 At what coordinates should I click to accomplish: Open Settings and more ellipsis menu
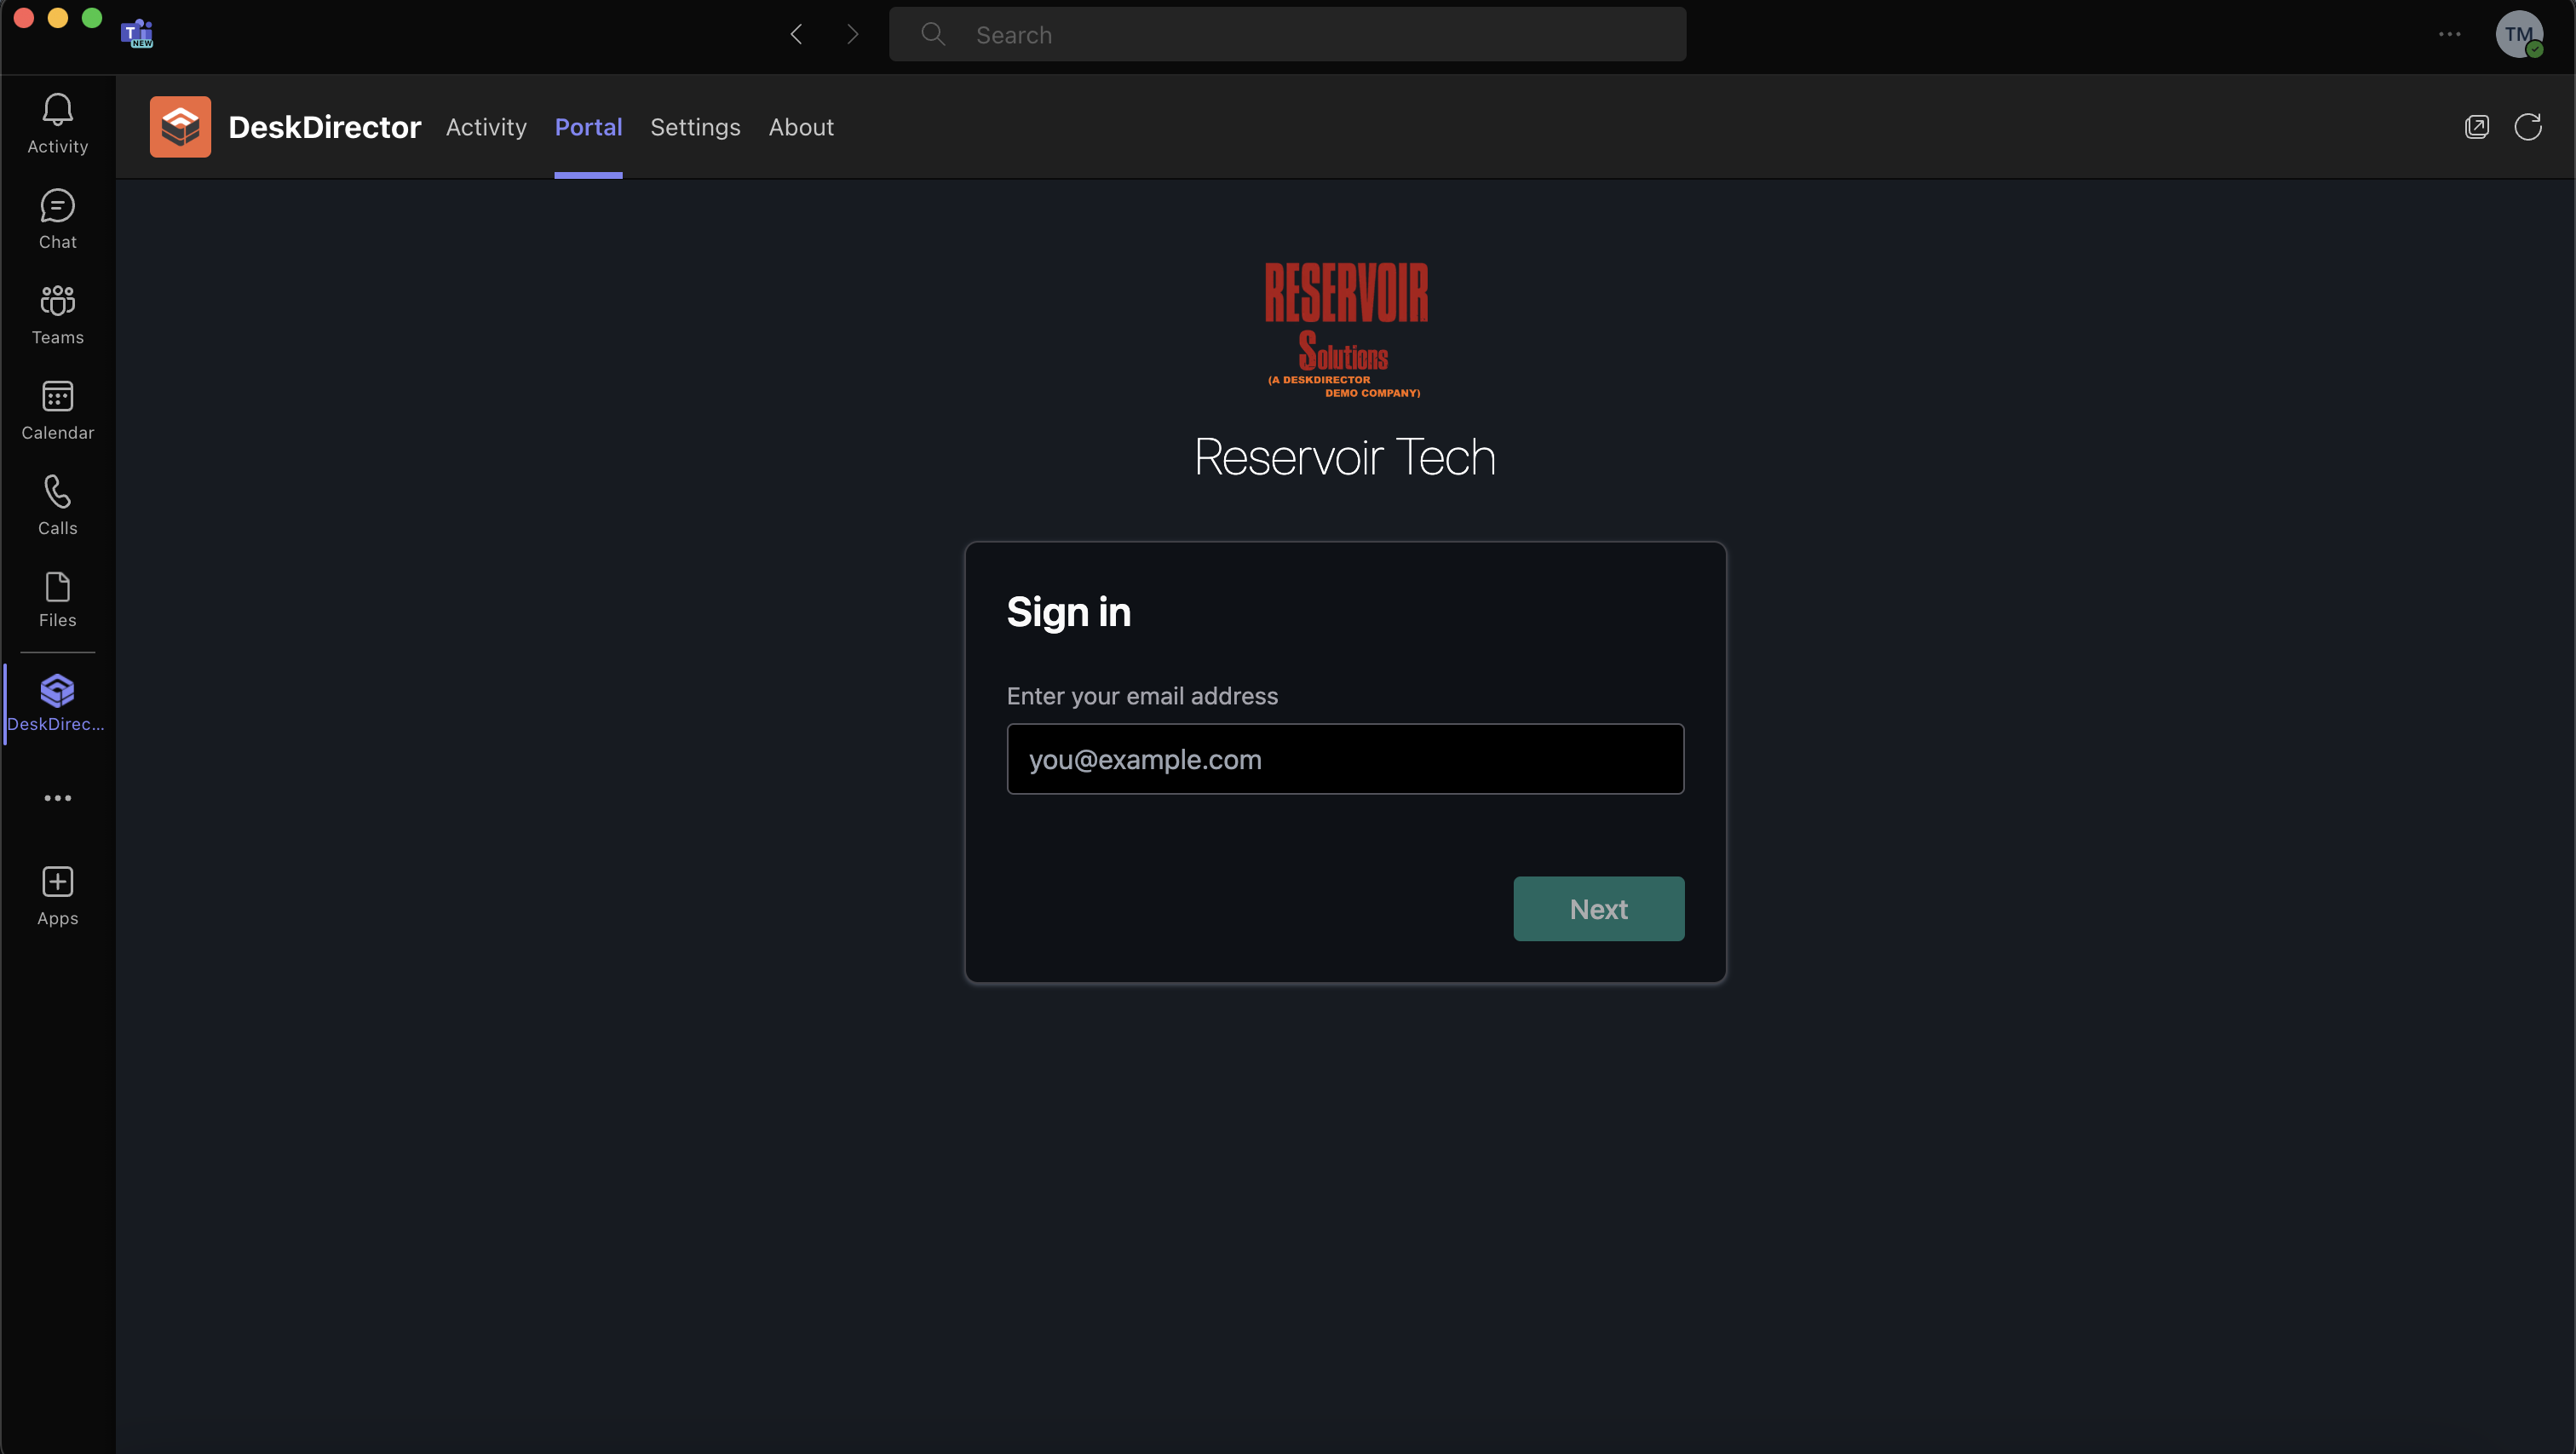(x=2449, y=34)
